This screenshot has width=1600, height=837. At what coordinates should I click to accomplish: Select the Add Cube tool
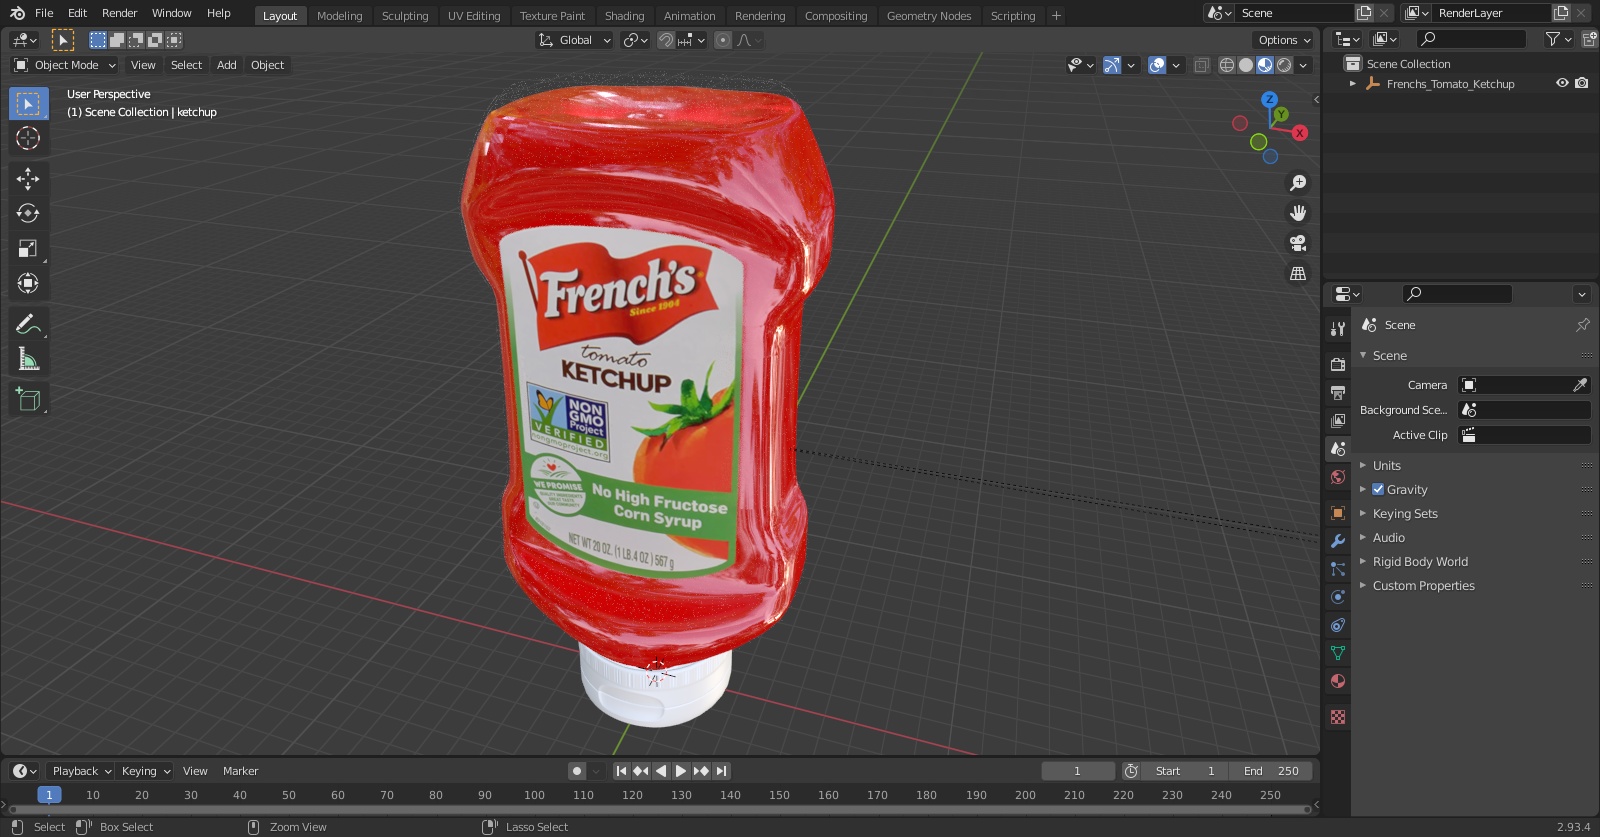(28, 400)
